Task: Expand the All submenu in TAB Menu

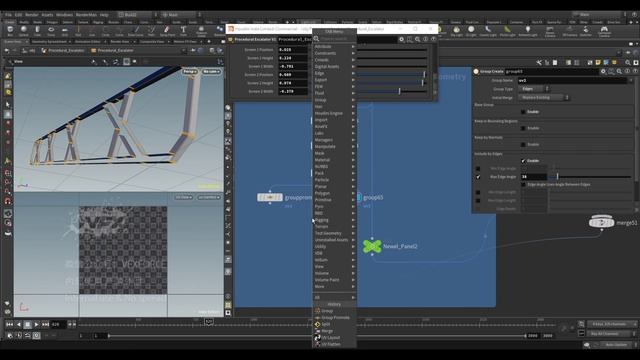Action: [334, 297]
